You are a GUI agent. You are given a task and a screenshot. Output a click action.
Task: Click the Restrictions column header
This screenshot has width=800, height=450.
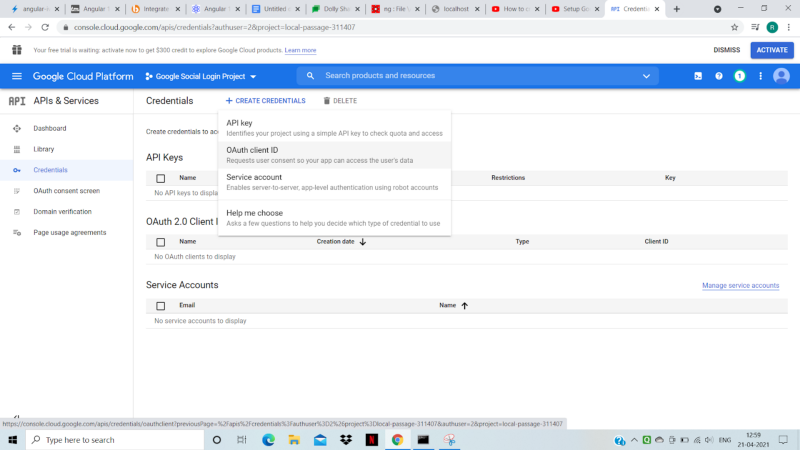click(x=508, y=178)
